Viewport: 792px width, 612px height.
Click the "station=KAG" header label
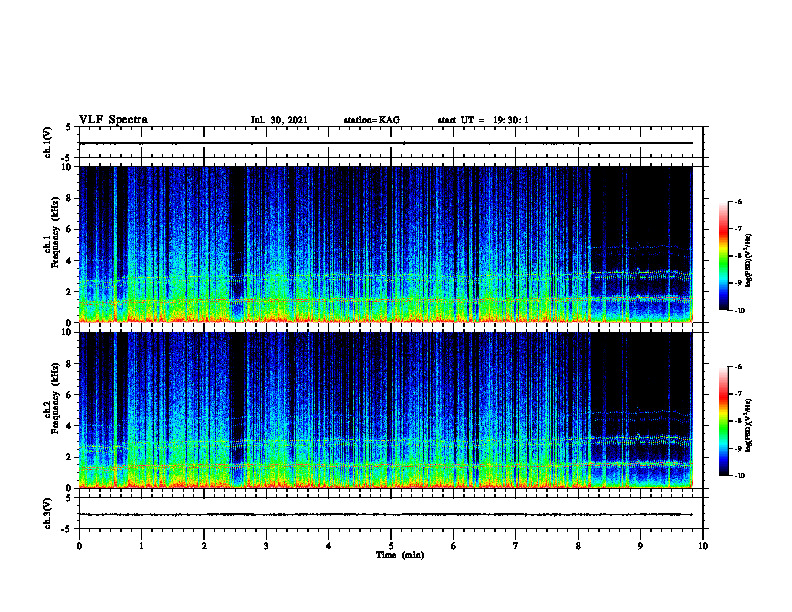tap(372, 120)
